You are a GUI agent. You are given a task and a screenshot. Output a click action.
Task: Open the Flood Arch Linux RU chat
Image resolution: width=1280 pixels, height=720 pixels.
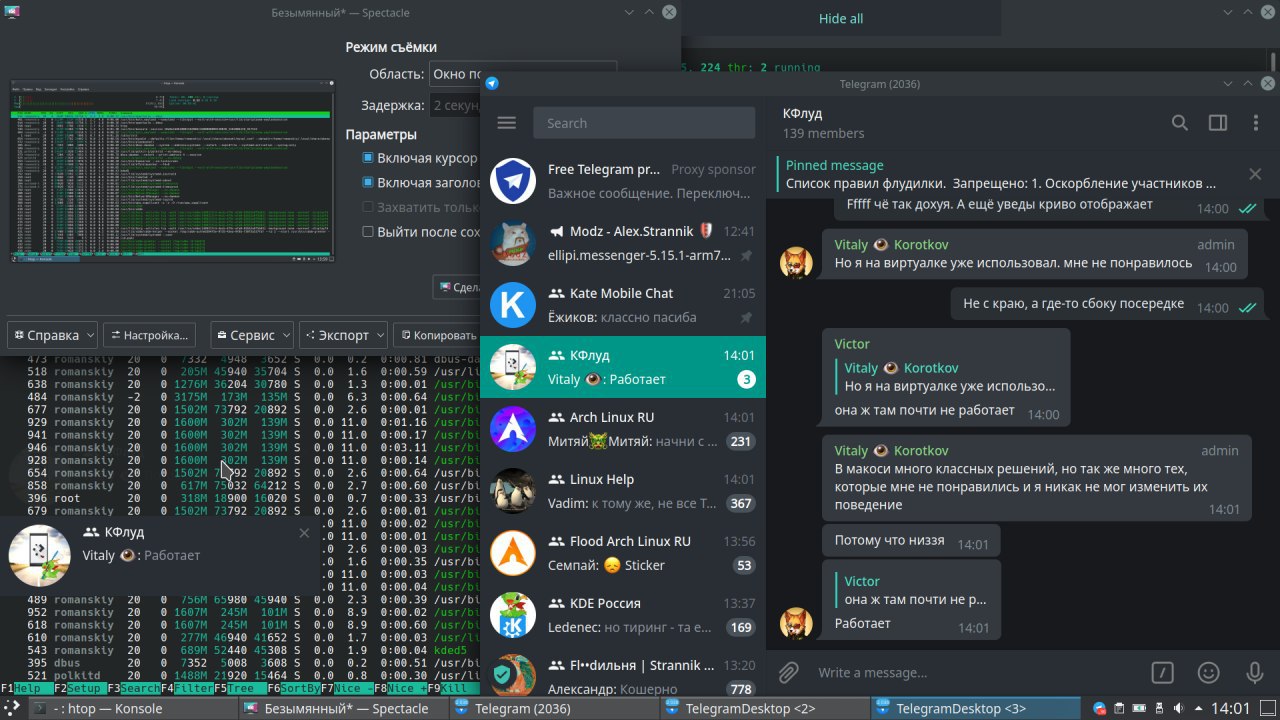click(623, 553)
